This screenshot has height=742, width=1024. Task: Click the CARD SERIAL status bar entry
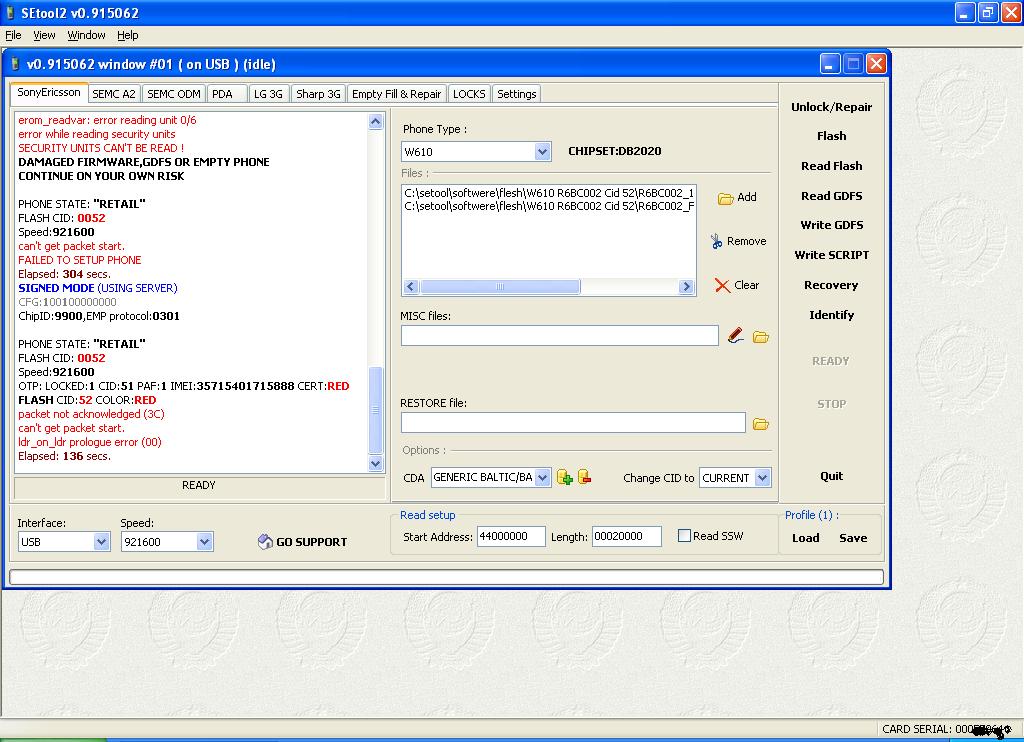coord(946,730)
